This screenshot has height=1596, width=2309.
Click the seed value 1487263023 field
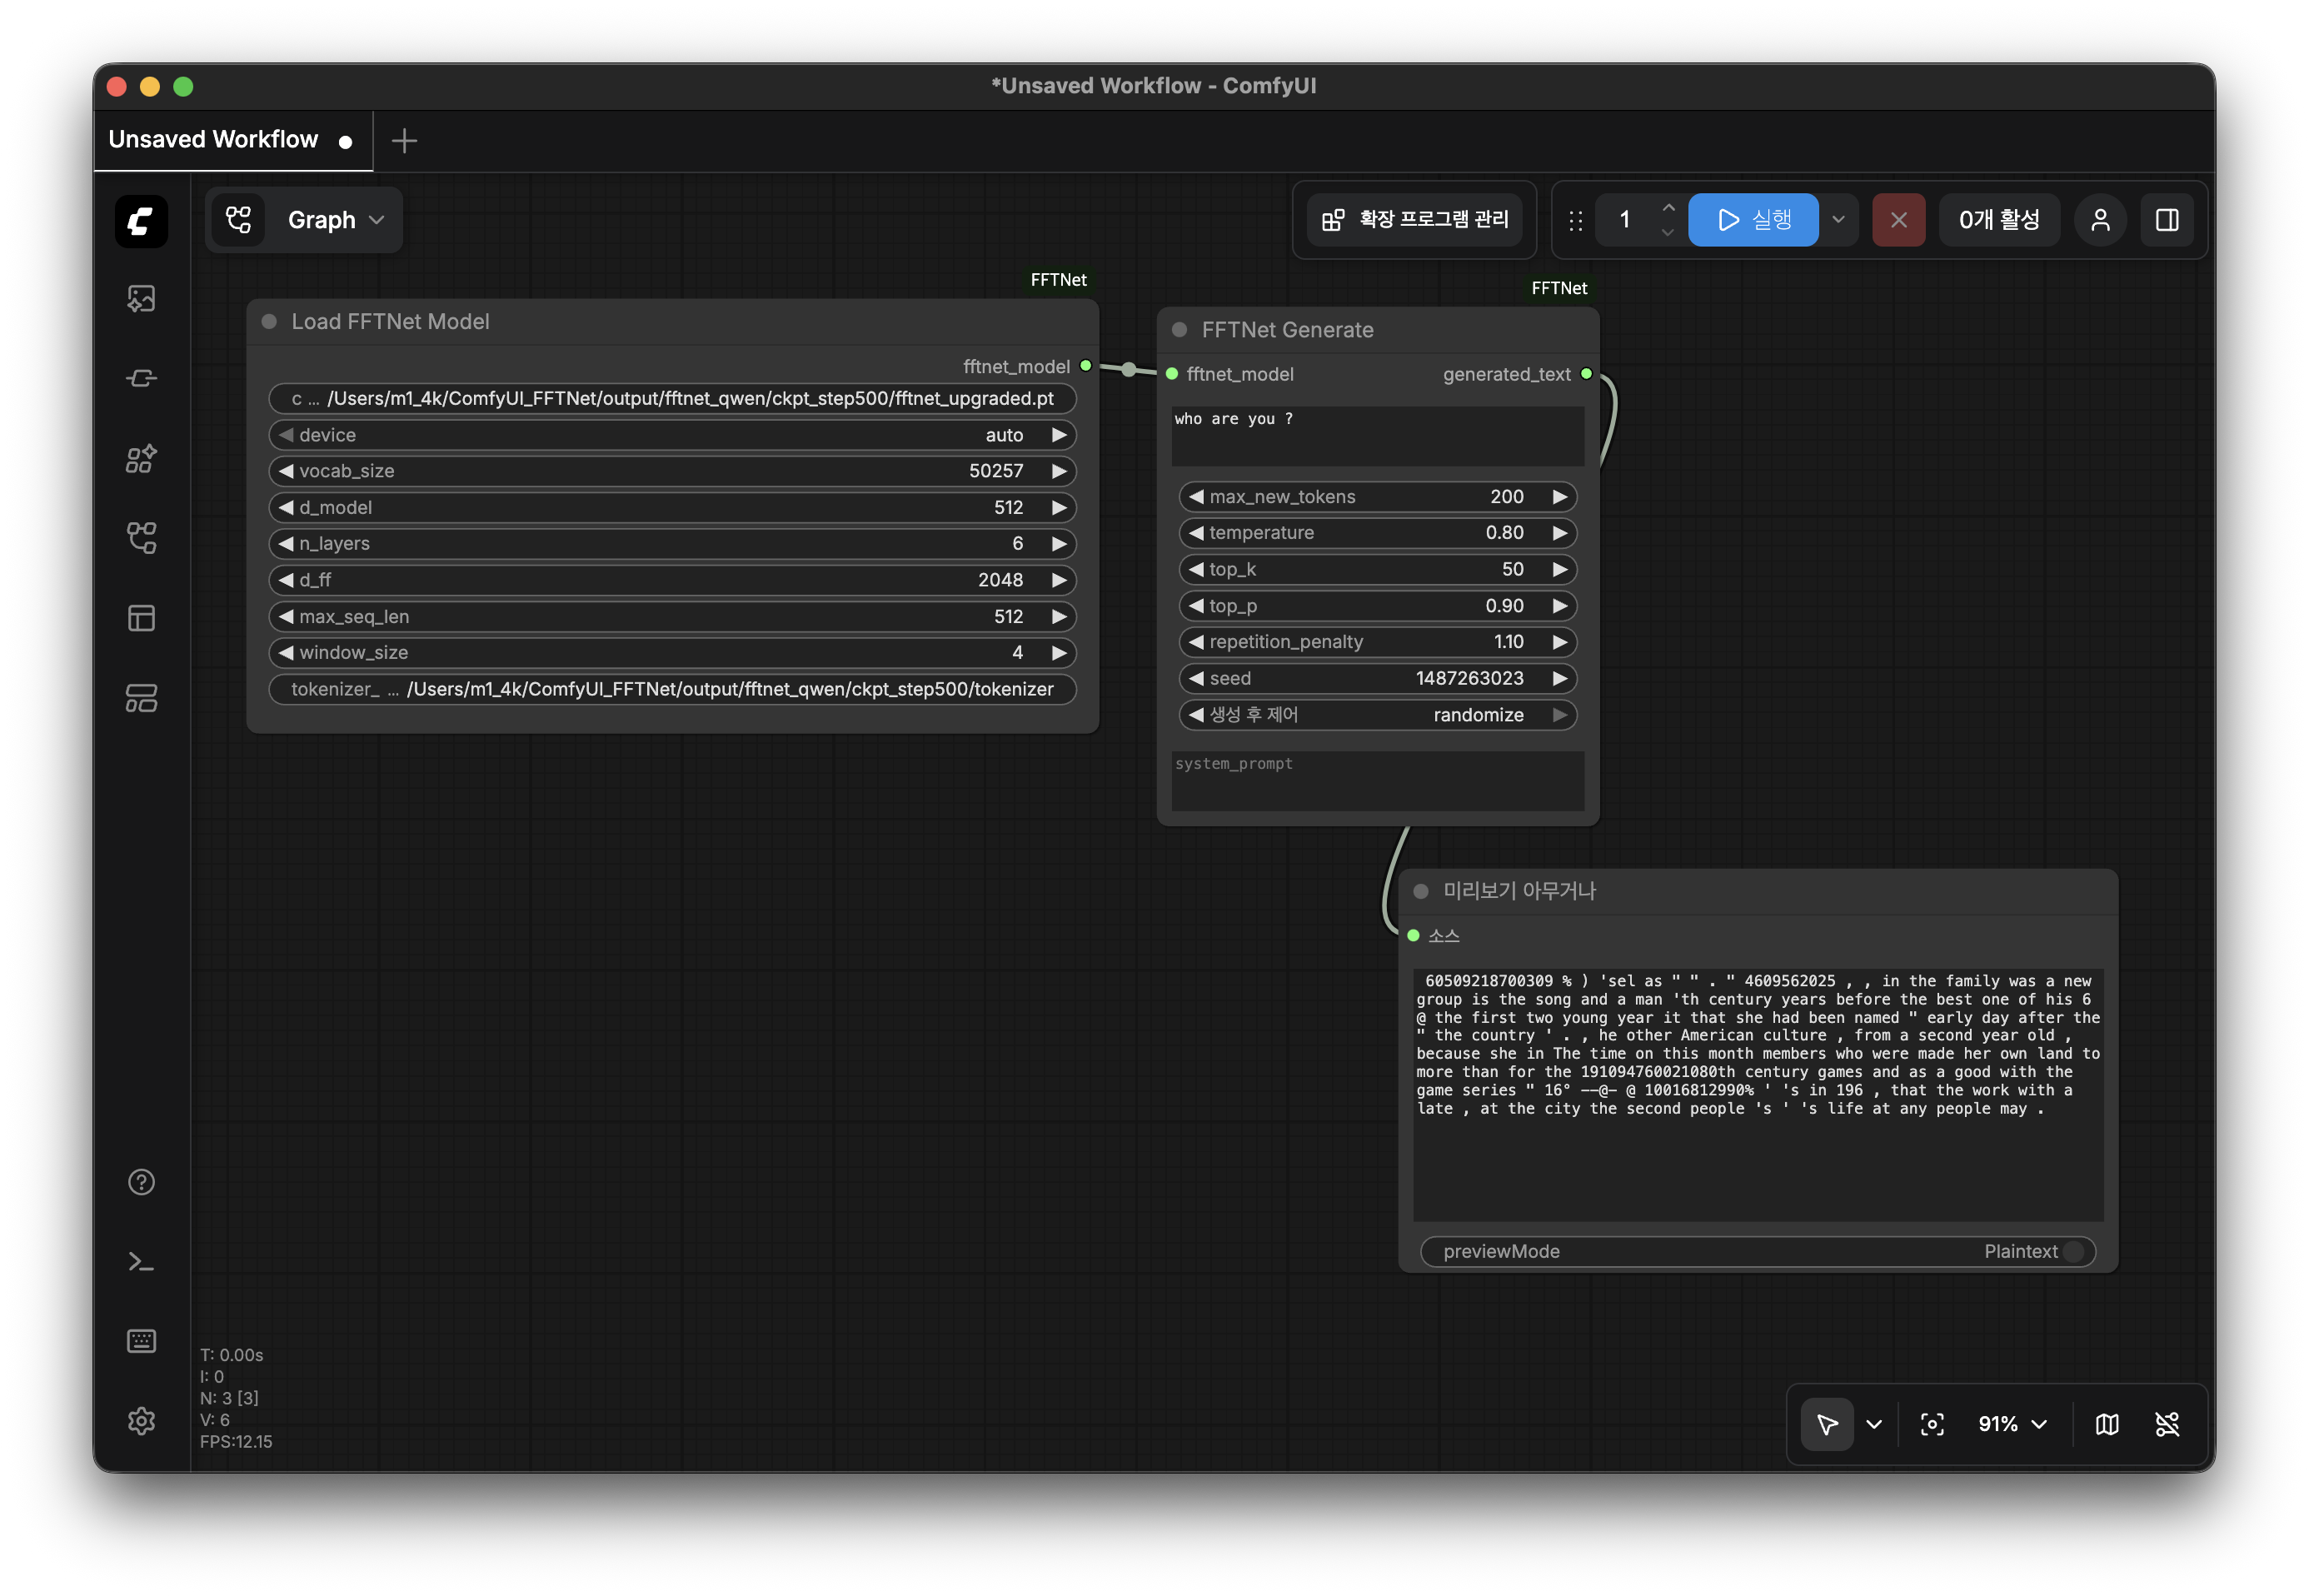pyautogui.click(x=1377, y=678)
